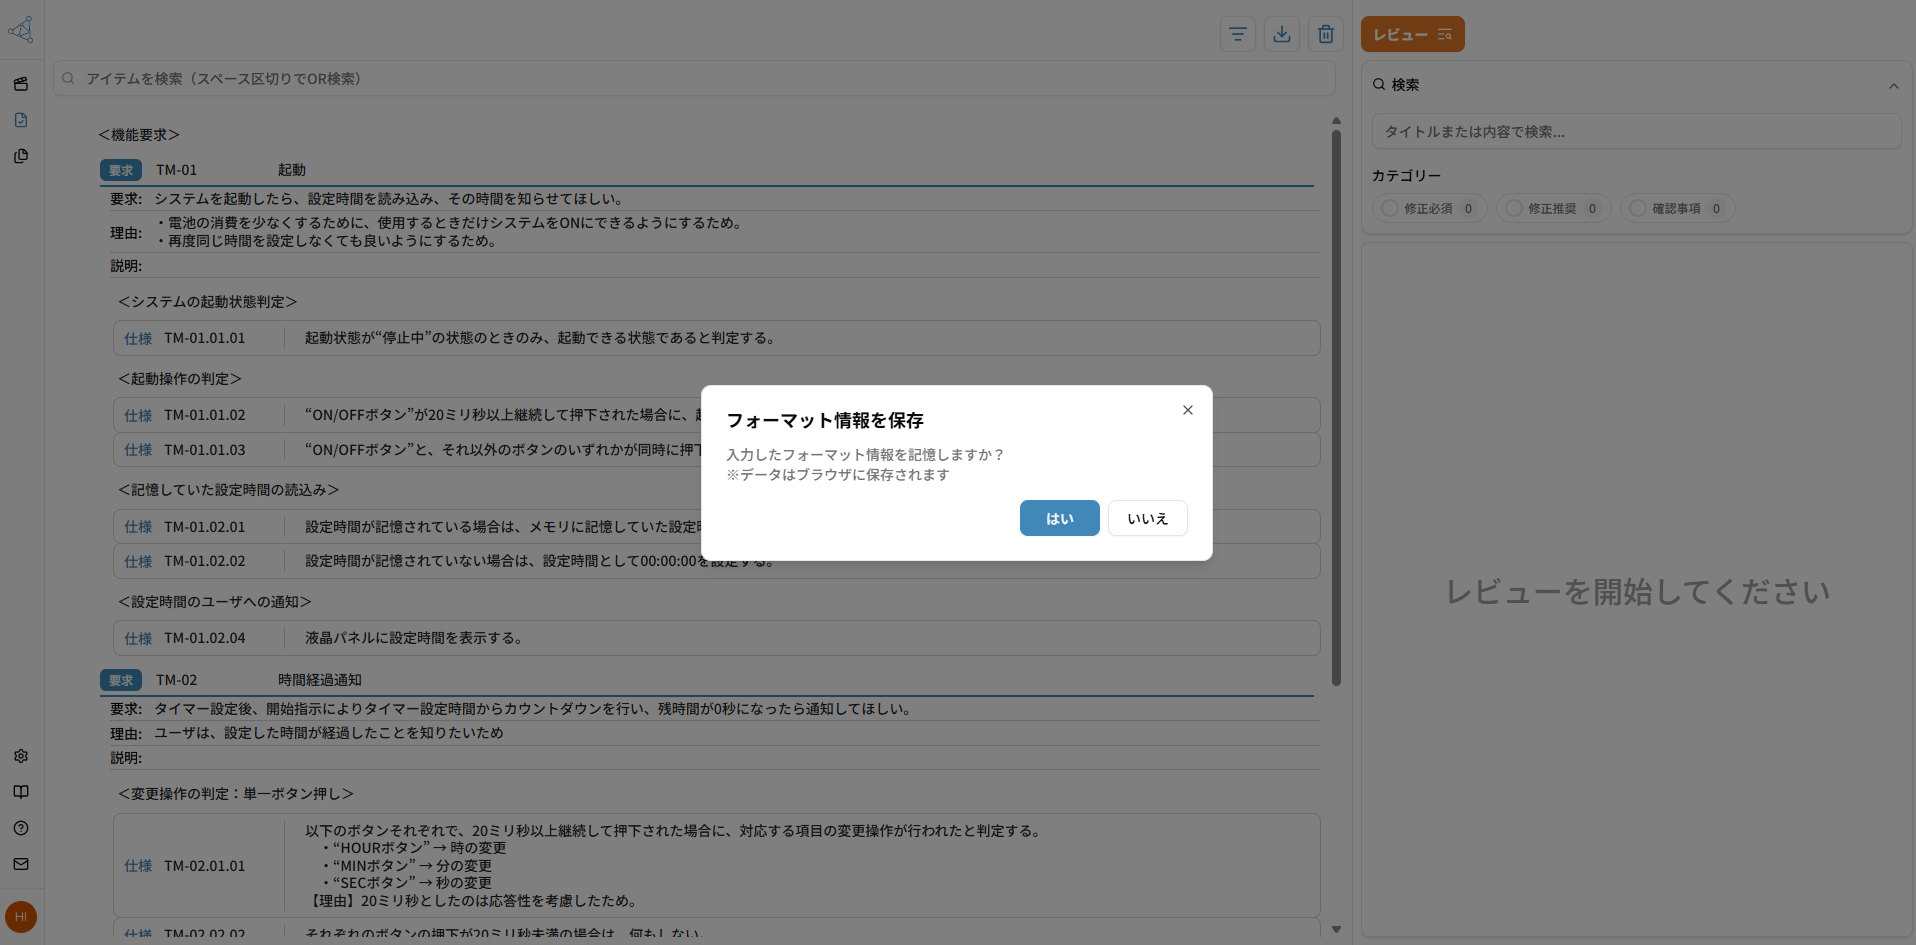
Task: Select the trash icon to delete items
Action: [1325, 33]
